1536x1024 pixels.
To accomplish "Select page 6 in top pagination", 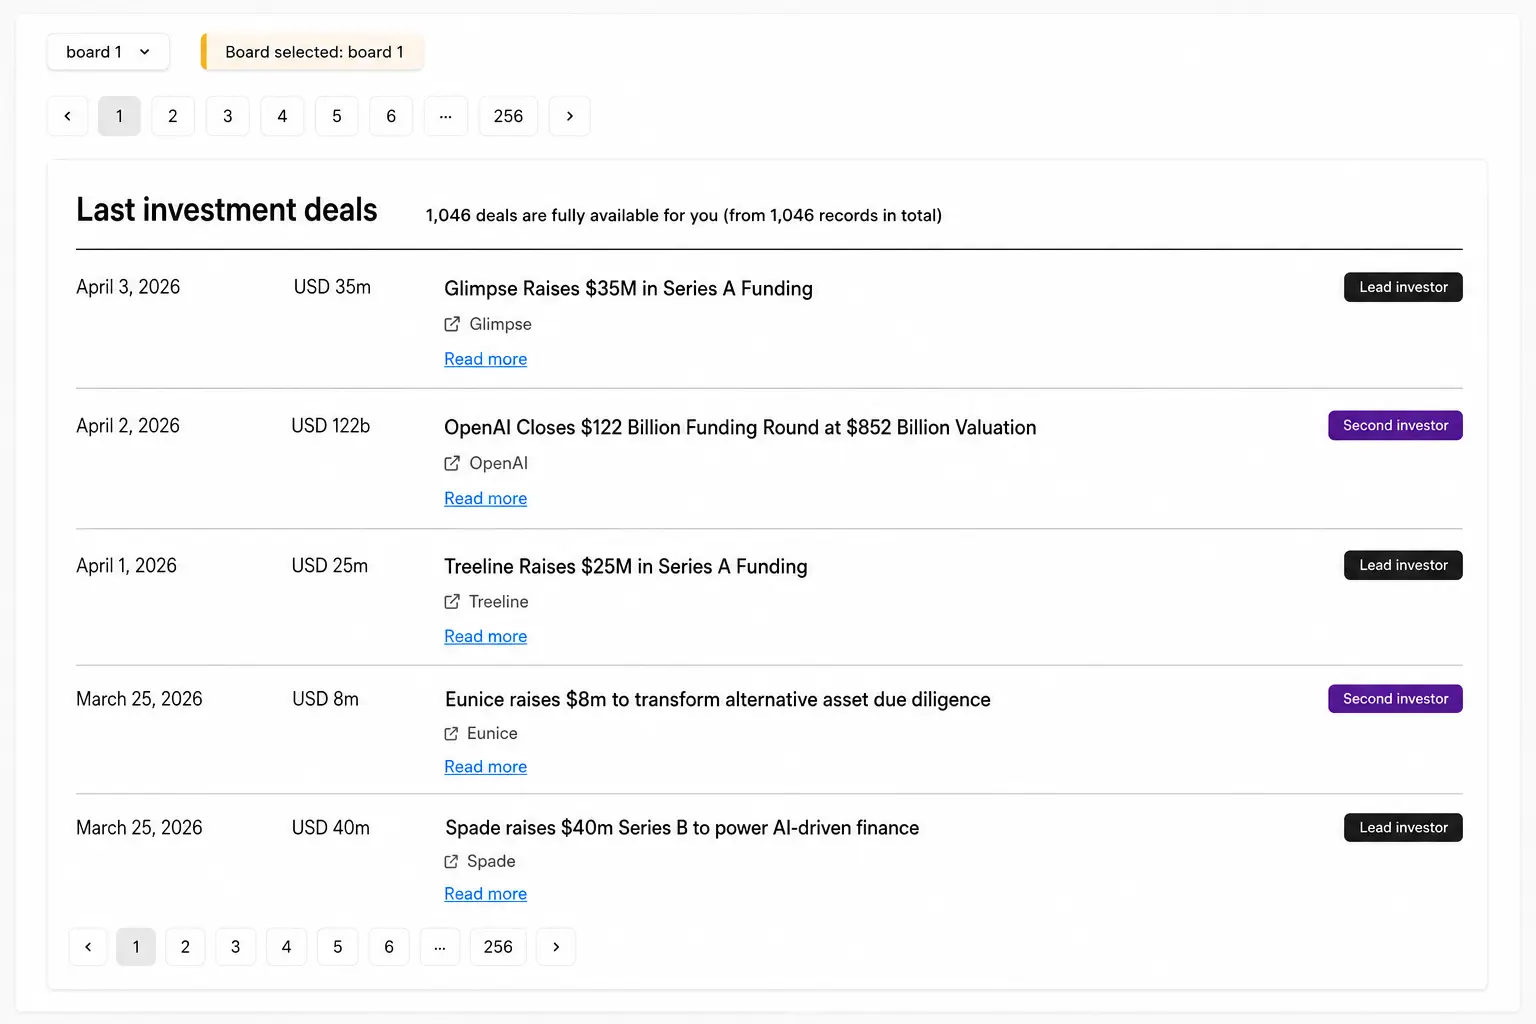I will [391, 116].
